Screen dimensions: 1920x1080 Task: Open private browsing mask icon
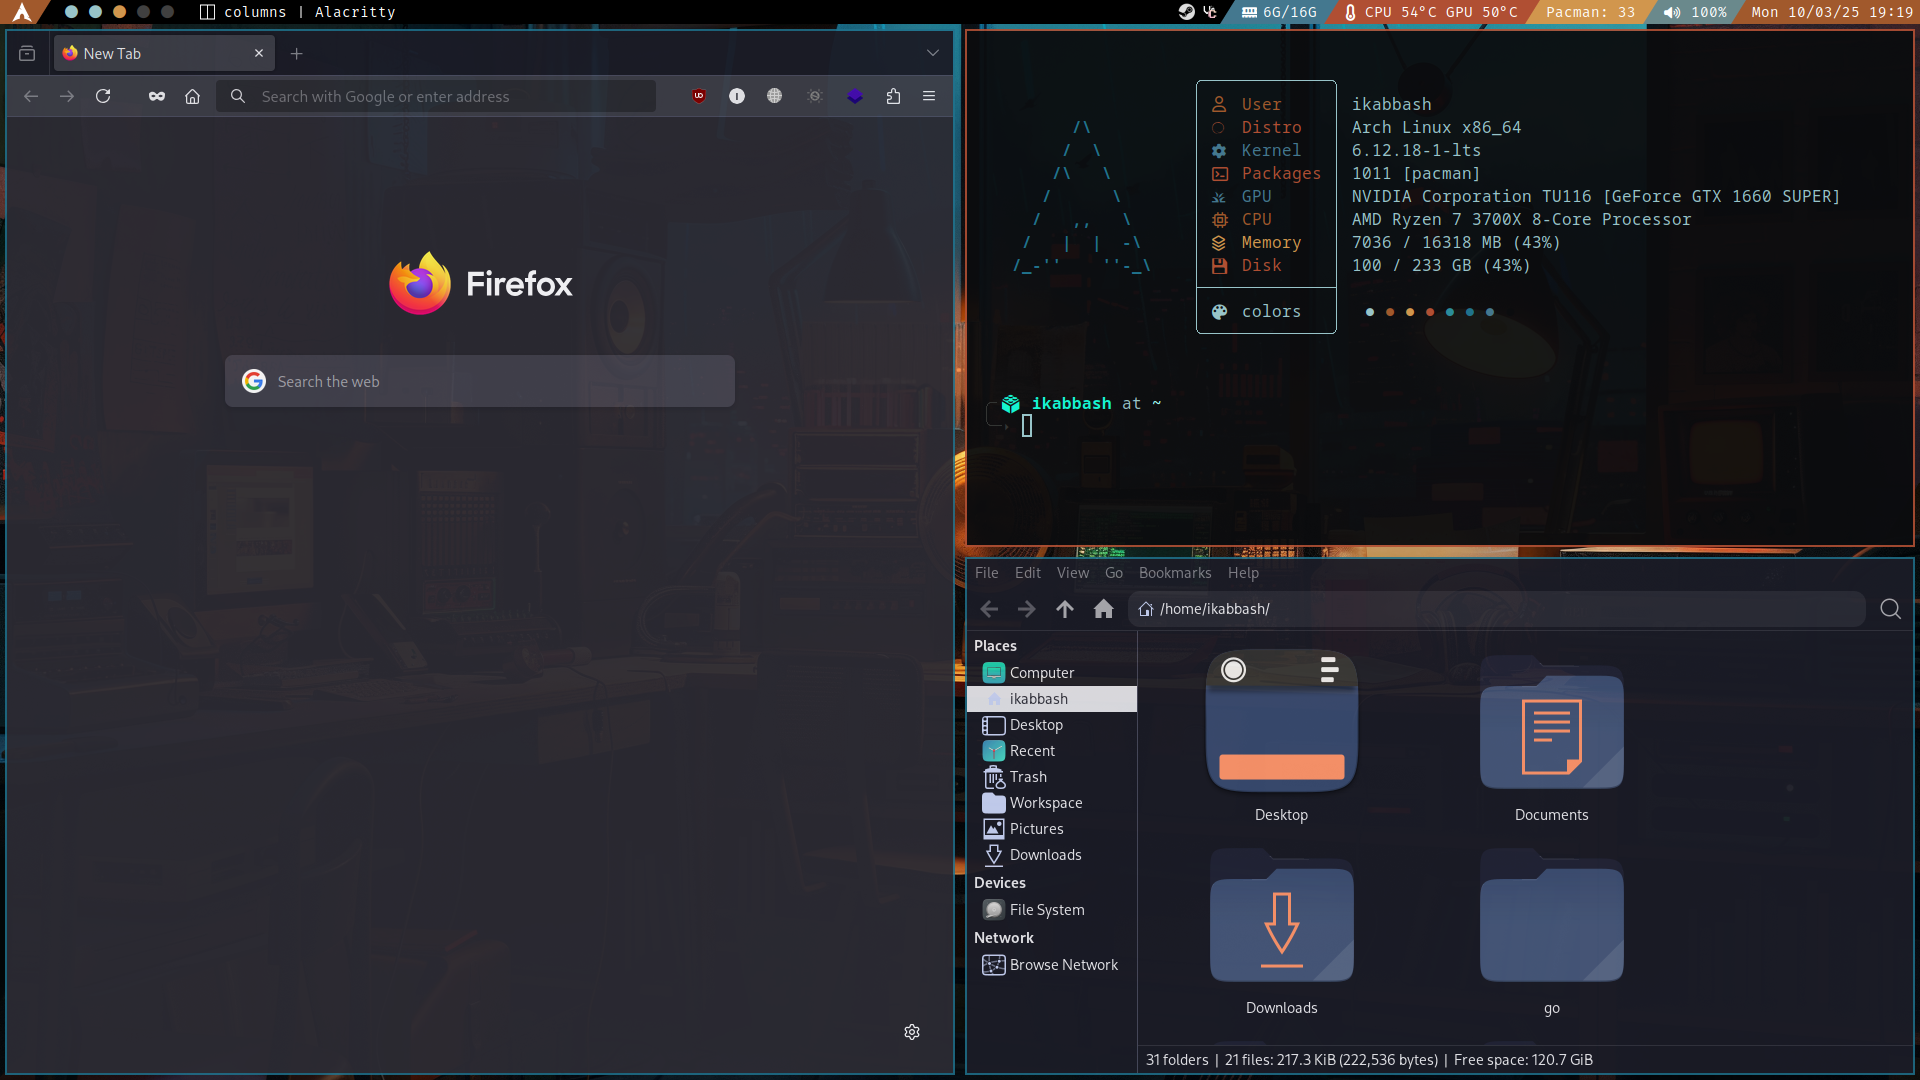[157, 96]
